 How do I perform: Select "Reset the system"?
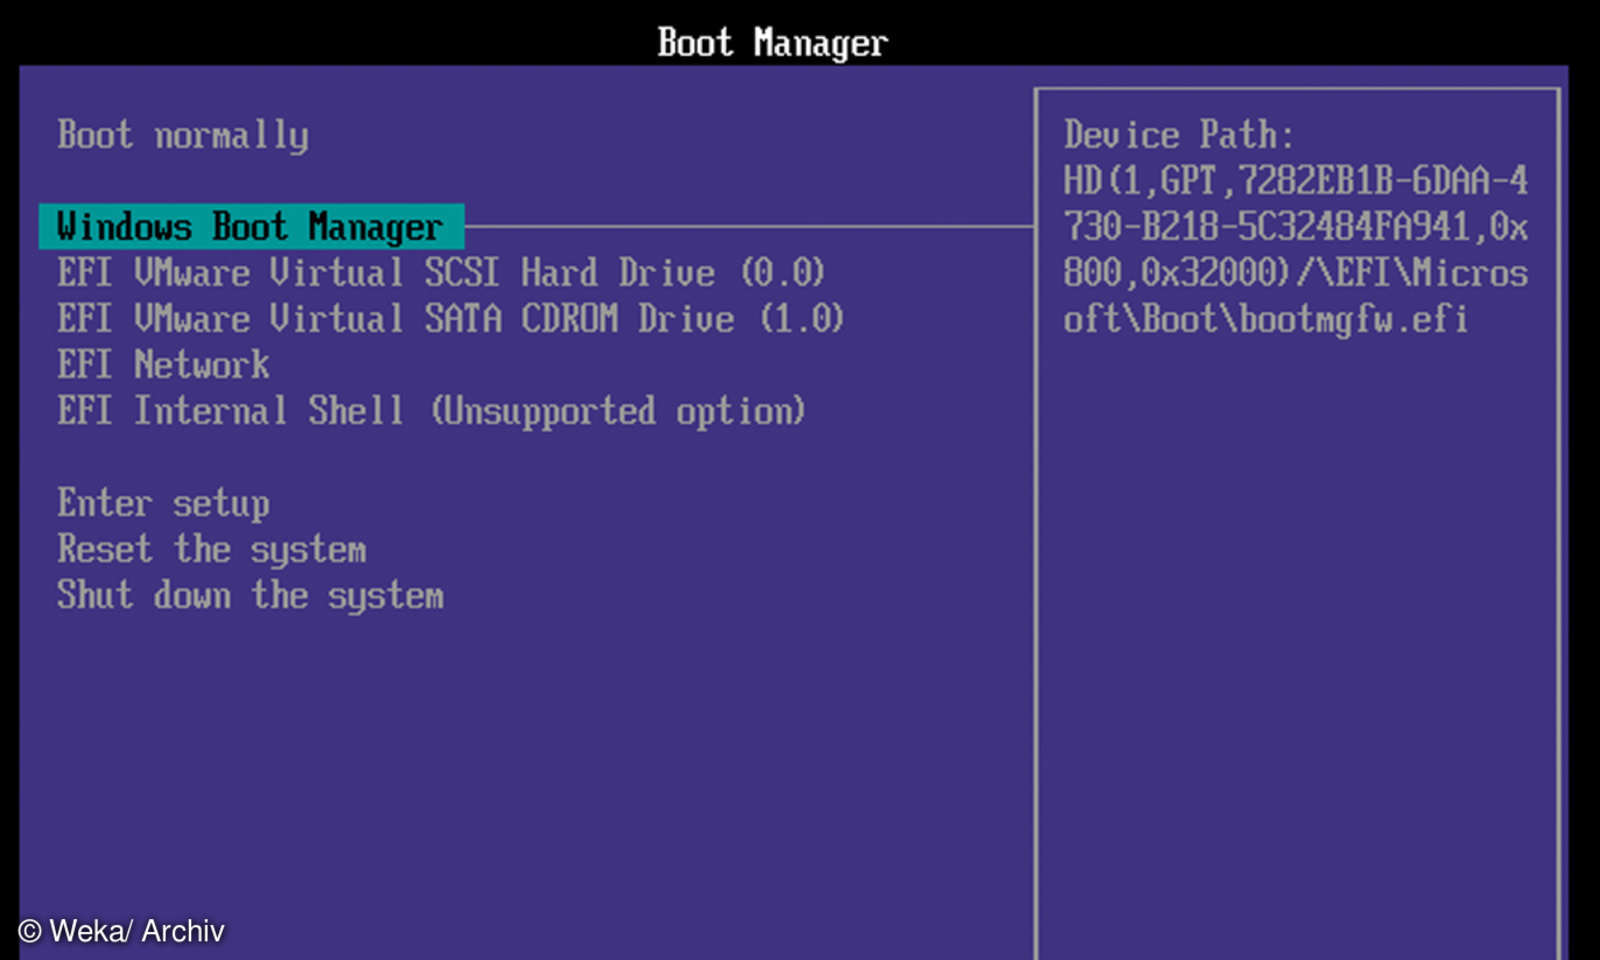[211, 549]
